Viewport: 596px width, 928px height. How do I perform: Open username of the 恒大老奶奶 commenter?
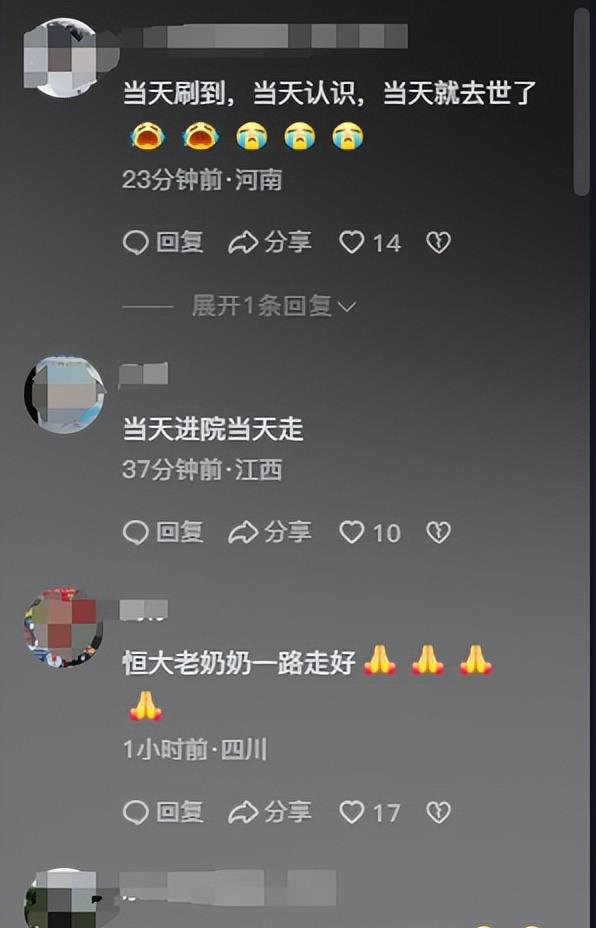(x=143, y=610)
